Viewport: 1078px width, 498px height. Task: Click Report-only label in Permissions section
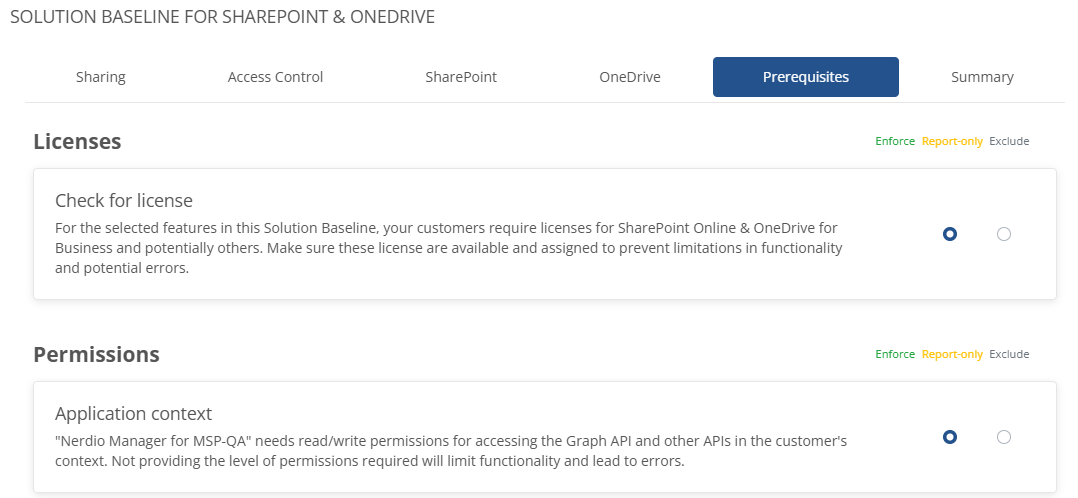(952, 354)
